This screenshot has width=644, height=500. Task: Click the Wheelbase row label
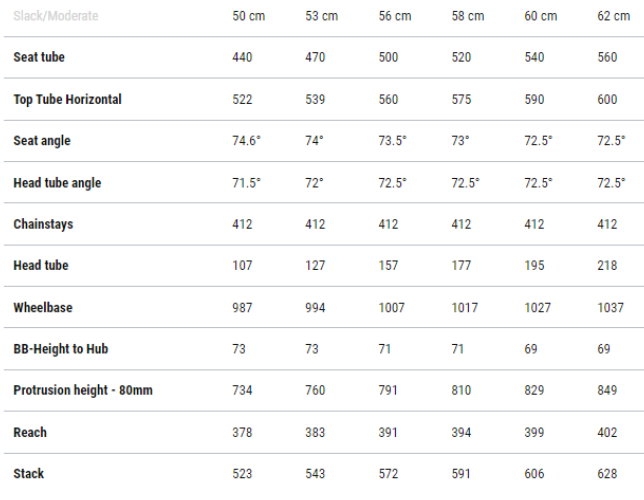43,308
